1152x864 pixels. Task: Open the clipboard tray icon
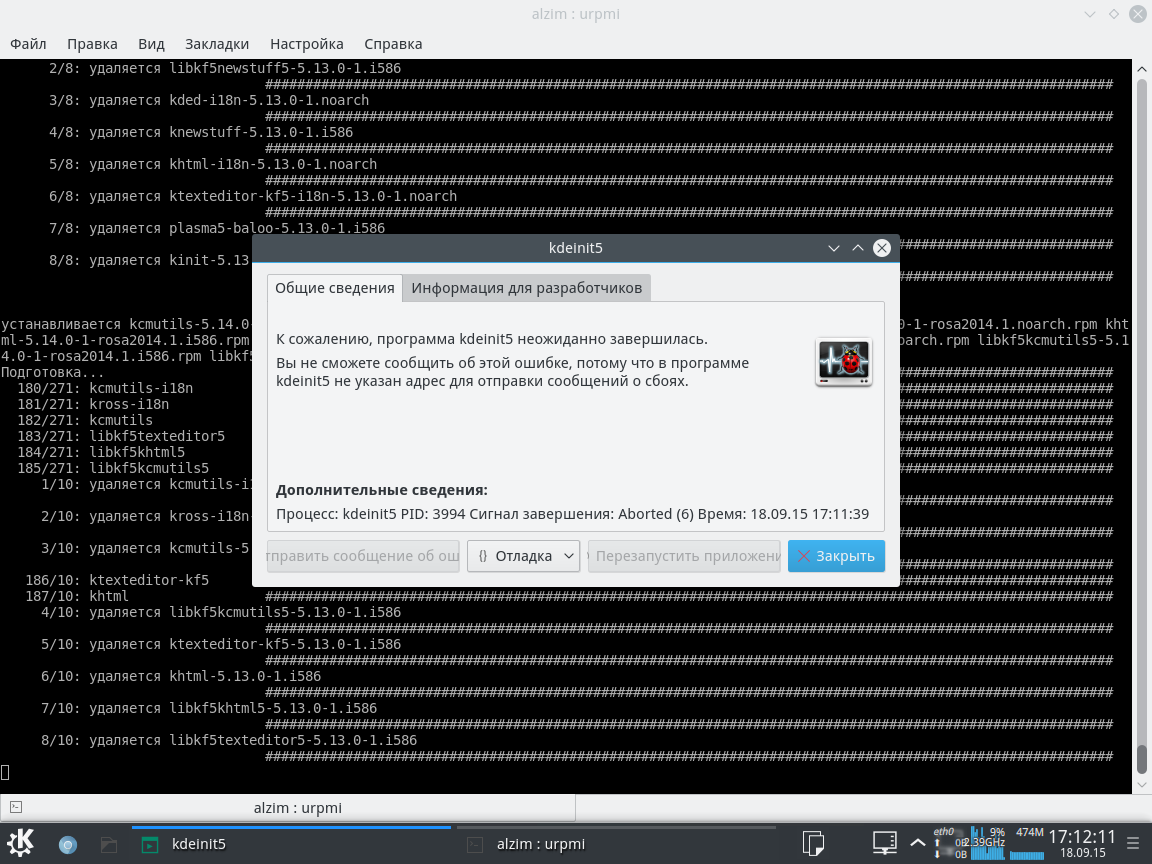point(813,843)
